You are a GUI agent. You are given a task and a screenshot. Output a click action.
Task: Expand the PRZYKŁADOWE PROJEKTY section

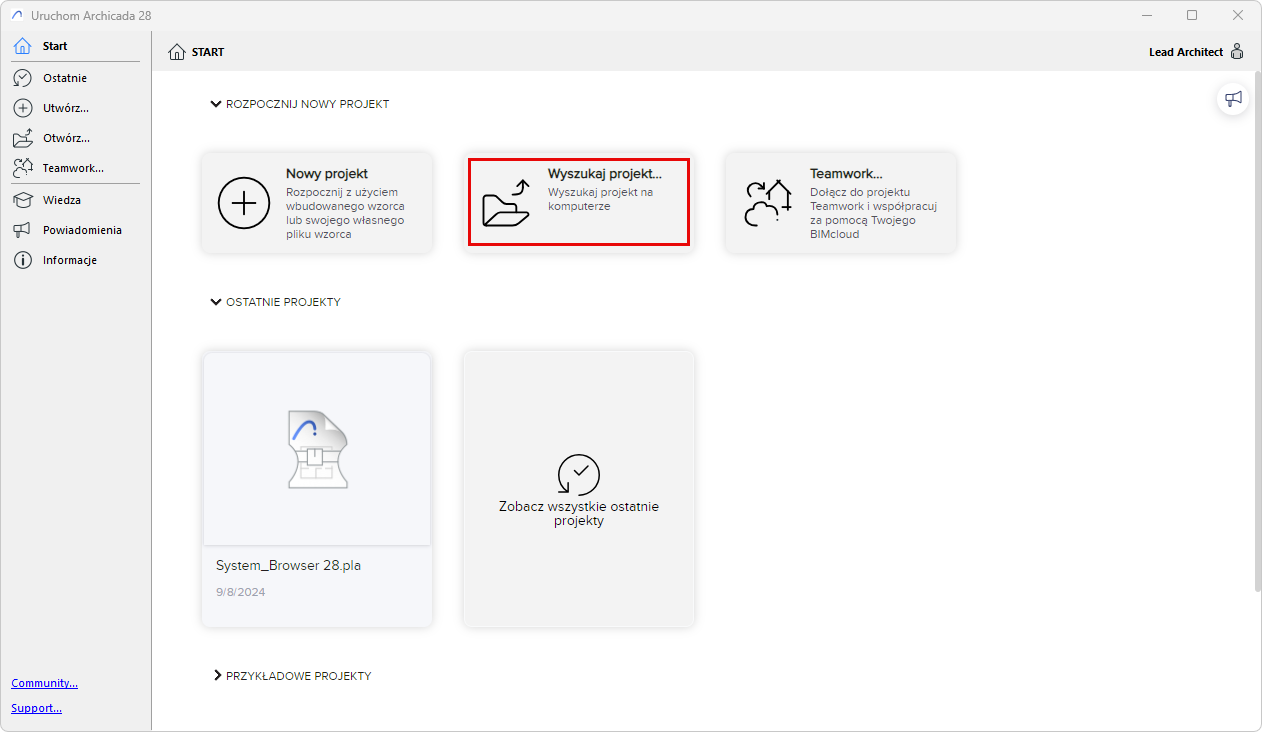tap(217, 676)
